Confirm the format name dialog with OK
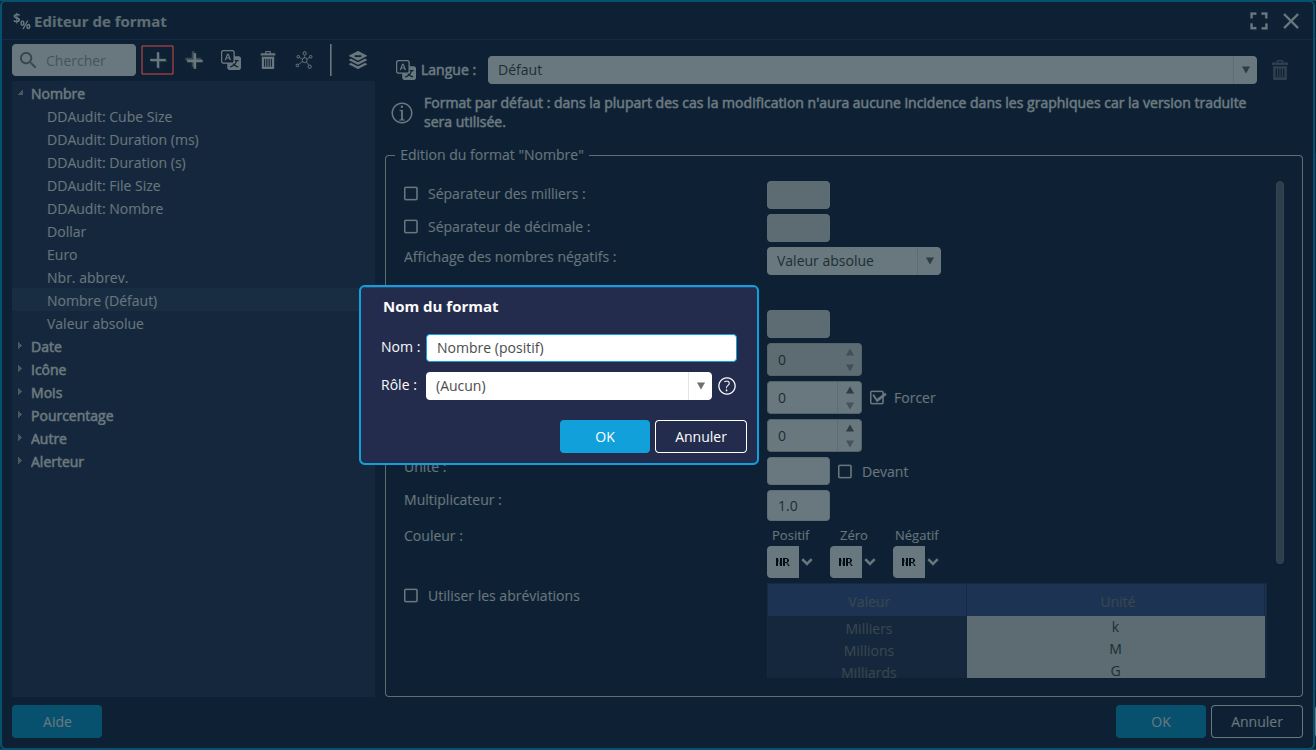1316x750 pixels. pos(604,437)
